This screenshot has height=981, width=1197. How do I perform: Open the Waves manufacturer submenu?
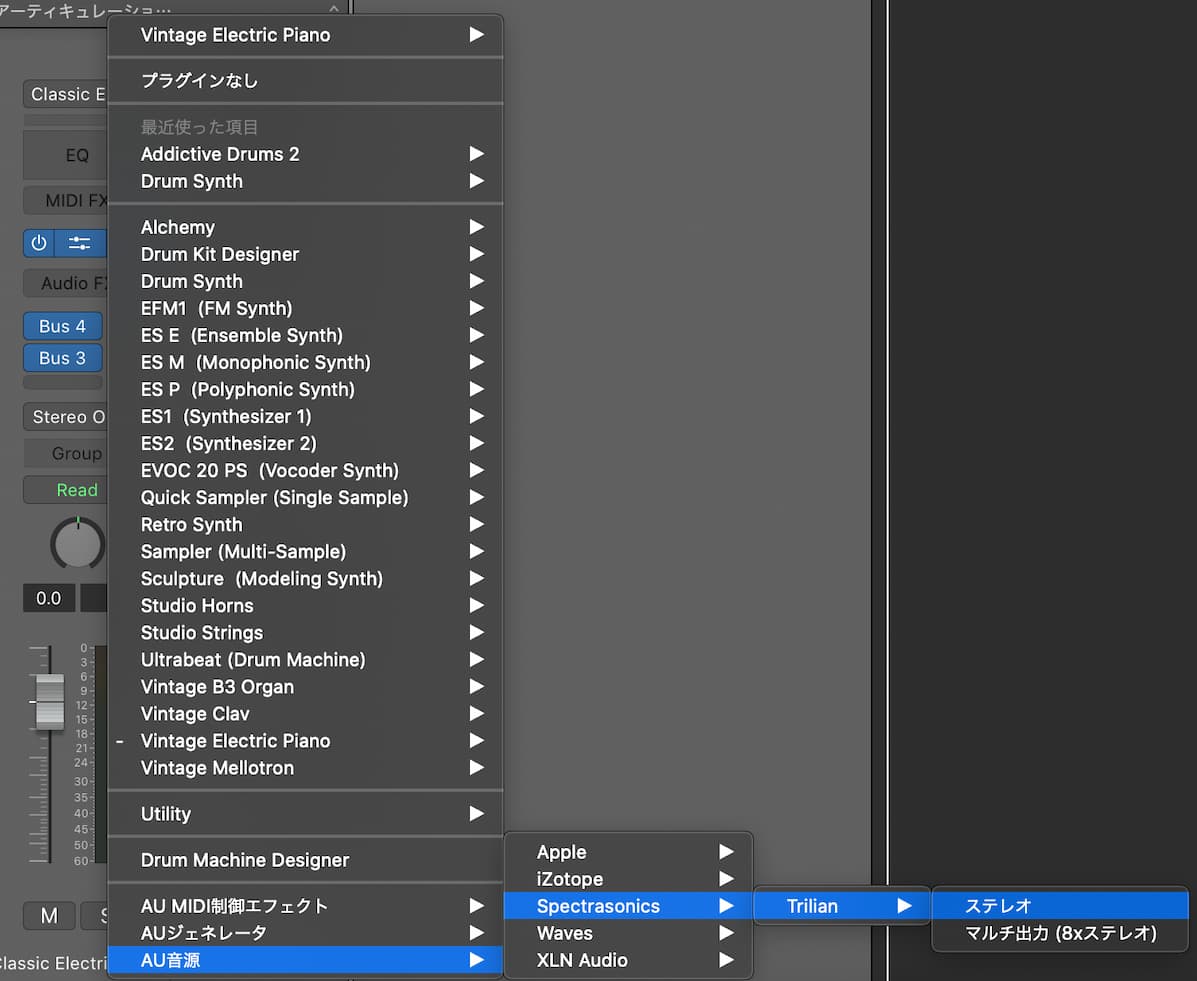(628, 934)
